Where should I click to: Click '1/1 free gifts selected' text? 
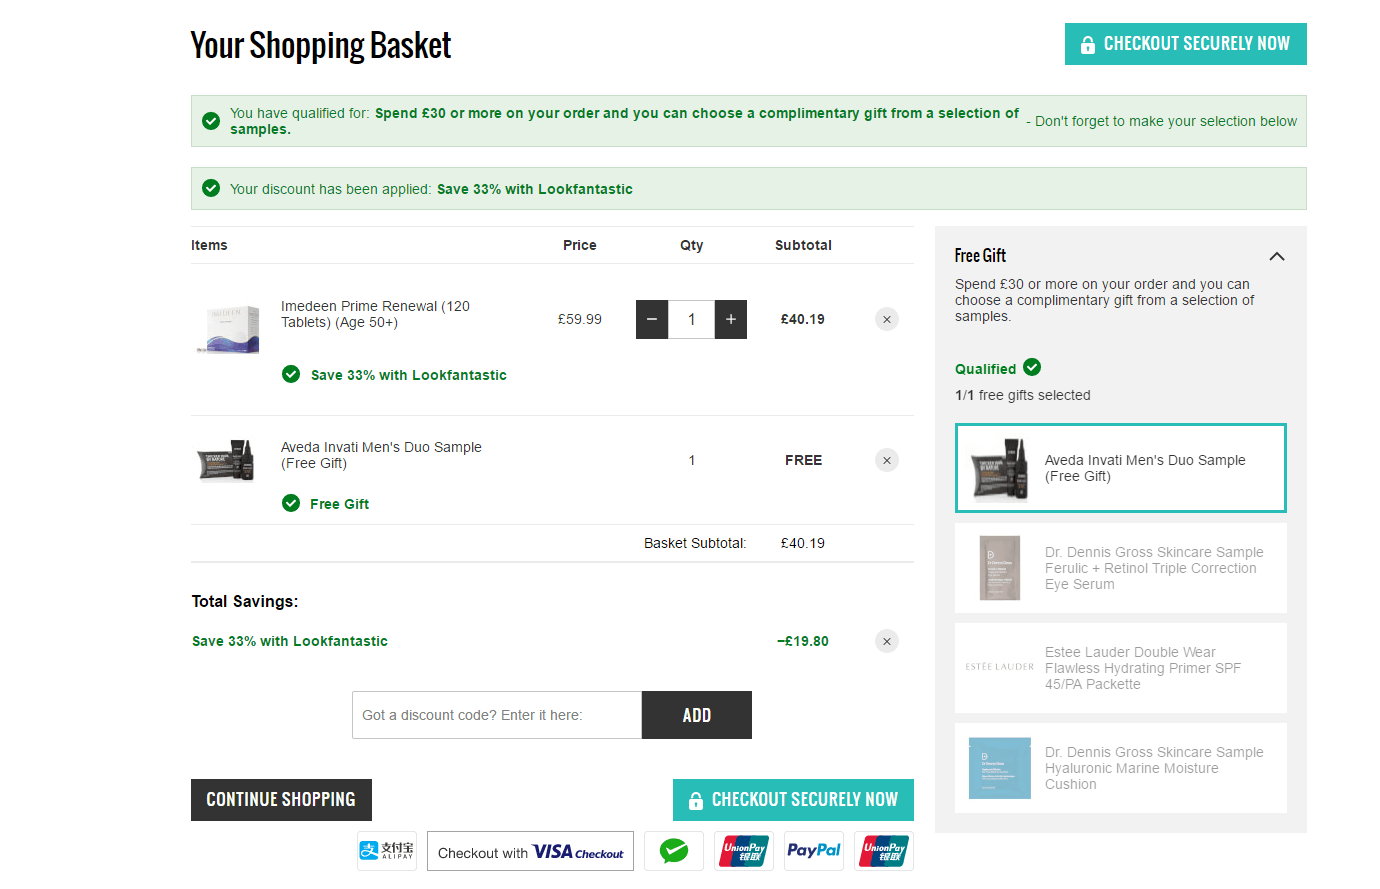click(1023, 396)
